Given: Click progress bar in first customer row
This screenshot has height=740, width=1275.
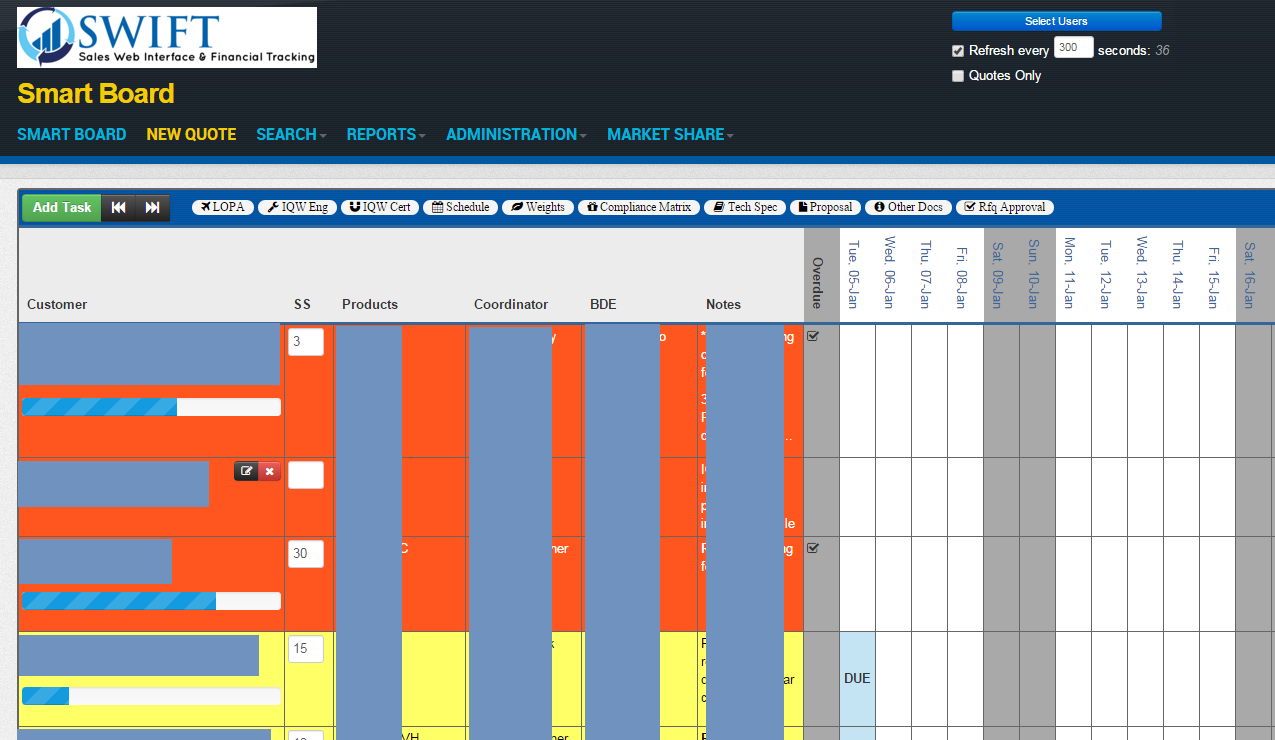Looking at the screenshot, I should [x=151, y=407].
